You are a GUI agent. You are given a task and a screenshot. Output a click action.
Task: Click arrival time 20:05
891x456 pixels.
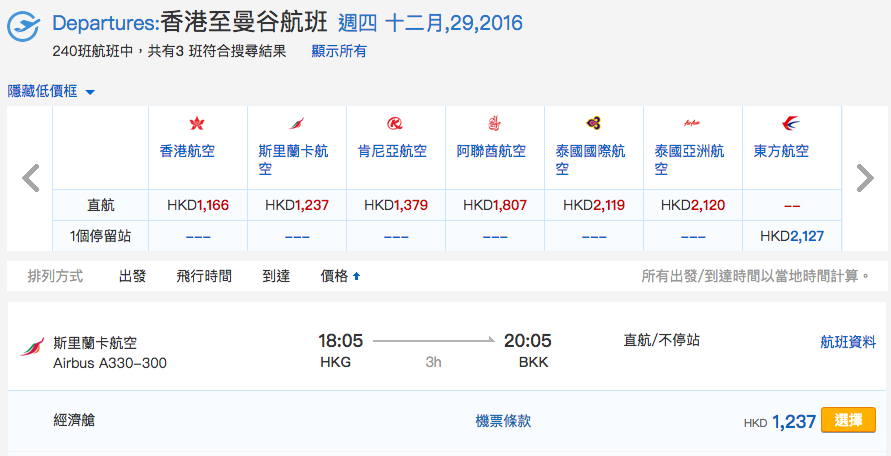tap(527, 341)
